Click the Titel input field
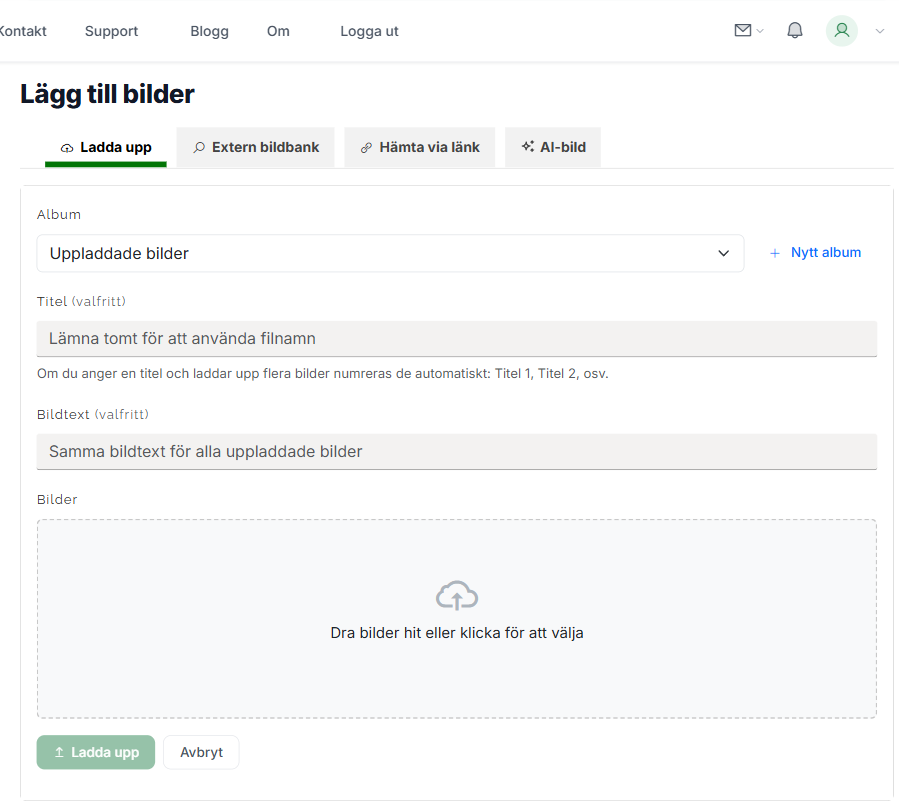This screenshot has width=899, height=802. (457, 339)
